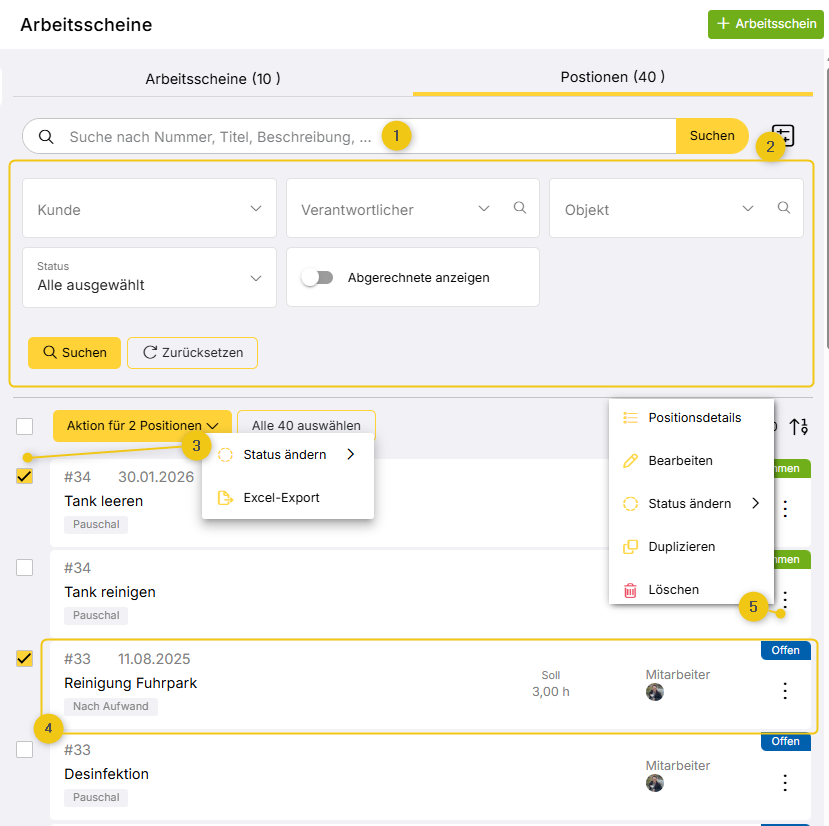This screenshot has width=829, height=826.
Task: Click the magnifier icon in Objekt field
Action: click(783, 208)
